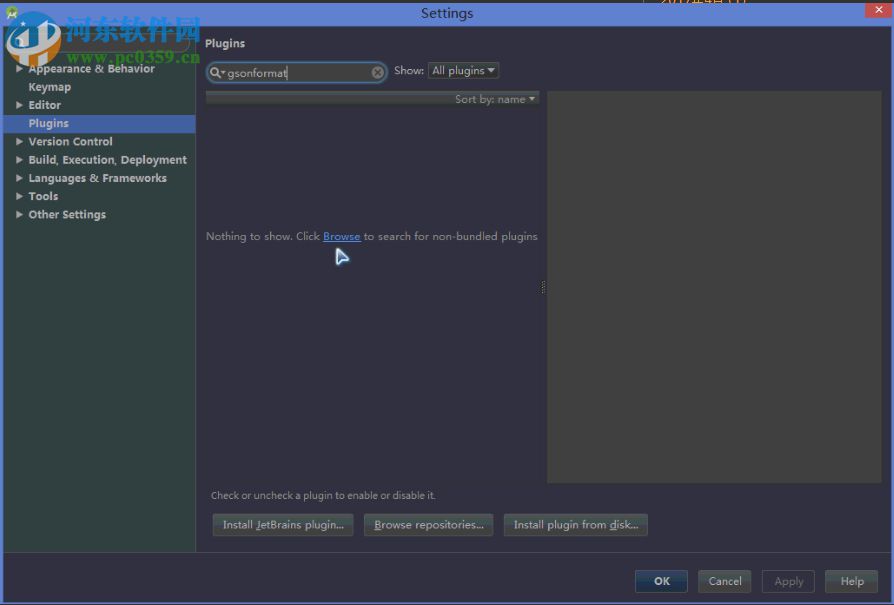
Task: Expand the Tools settings section
Action: click(20, 196)
